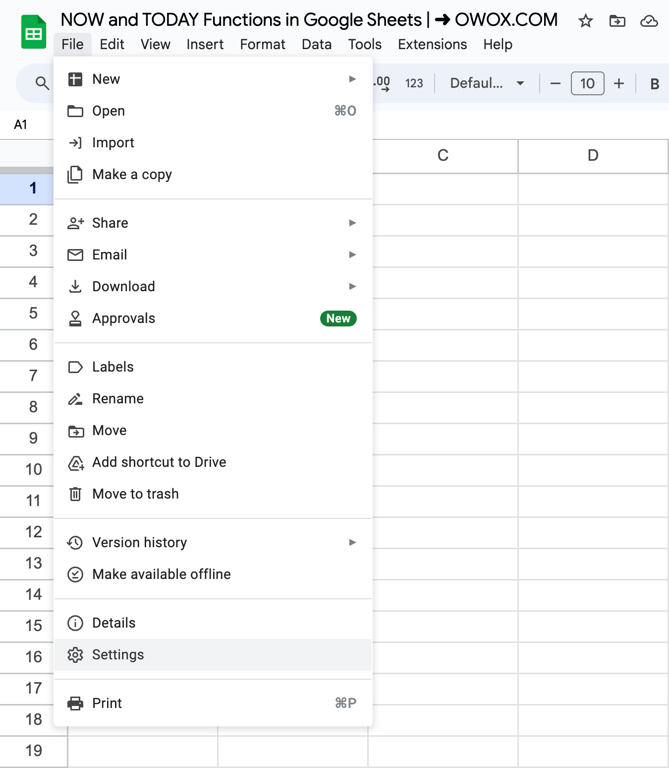Expand the Download submenu arrow
This screenshot has height=768, width=669.
click(352, 286)
